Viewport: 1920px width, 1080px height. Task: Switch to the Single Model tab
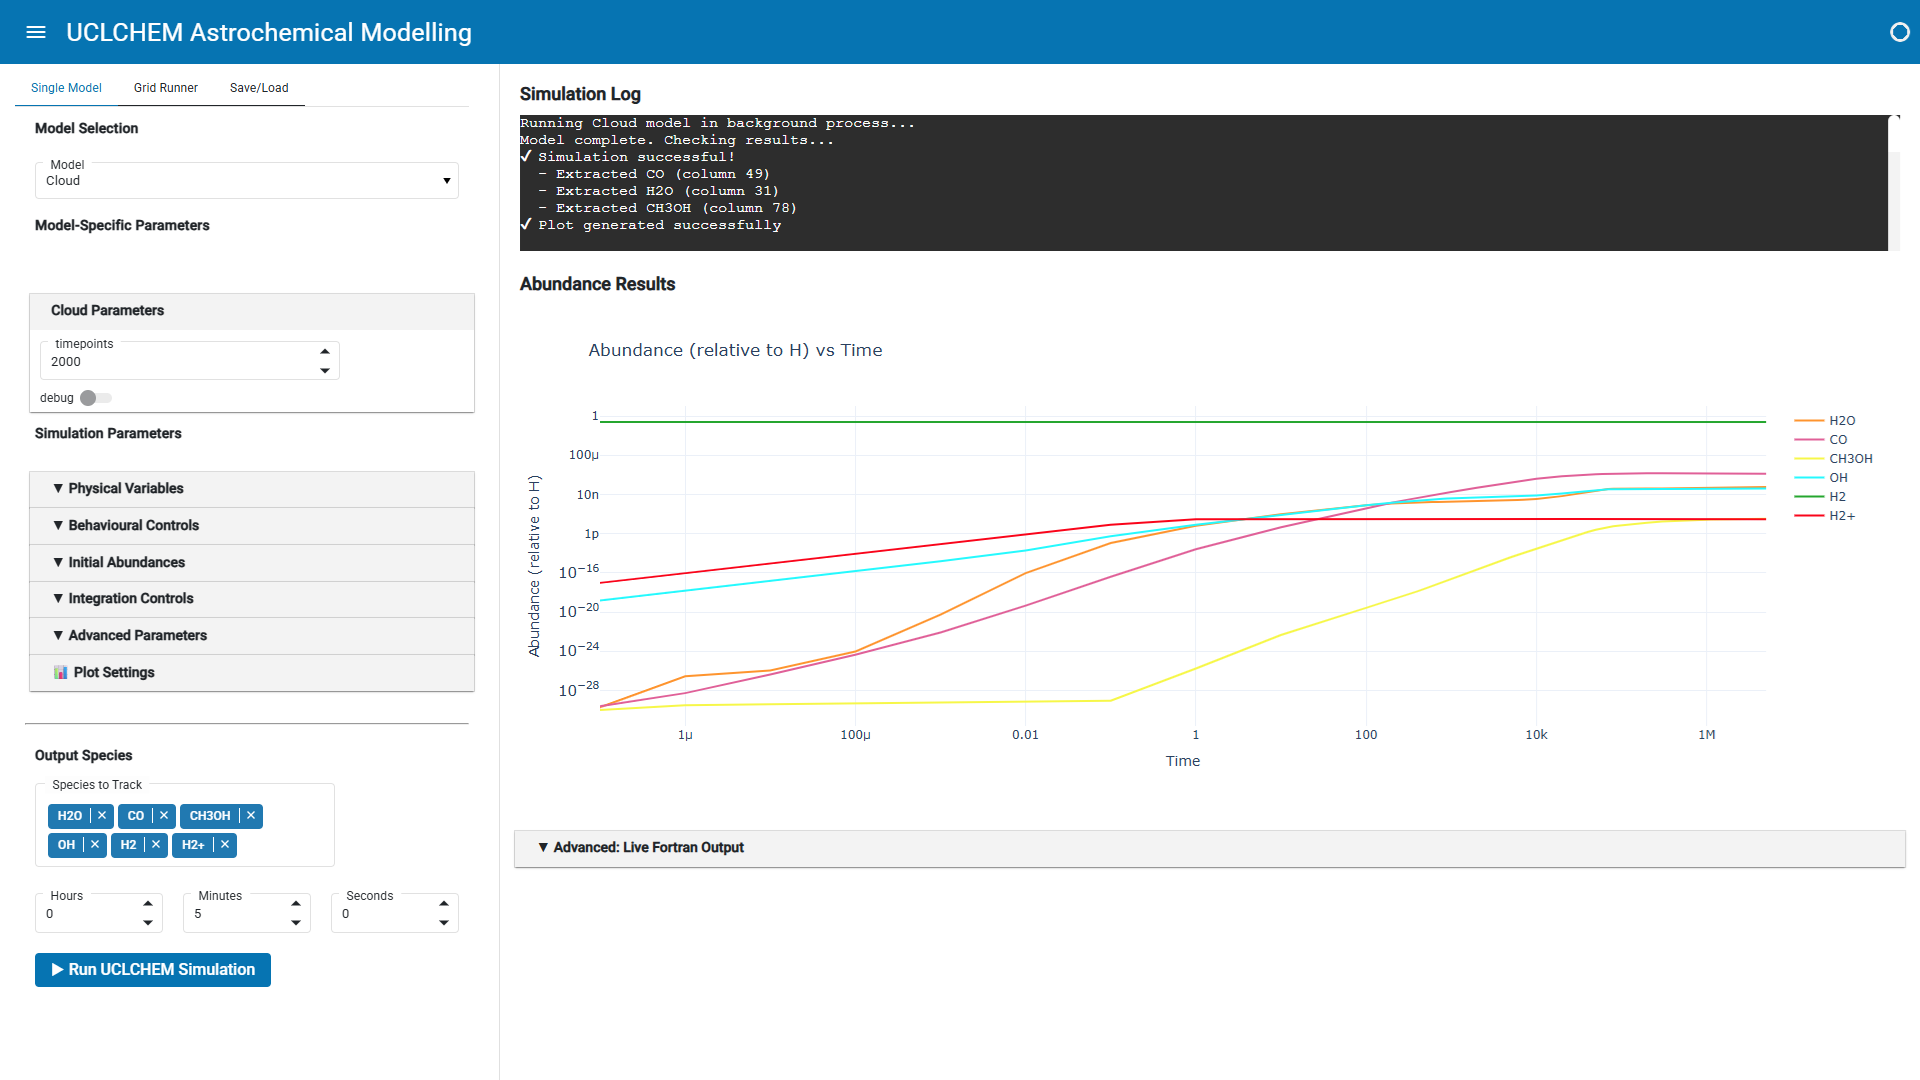coord(66,88)
